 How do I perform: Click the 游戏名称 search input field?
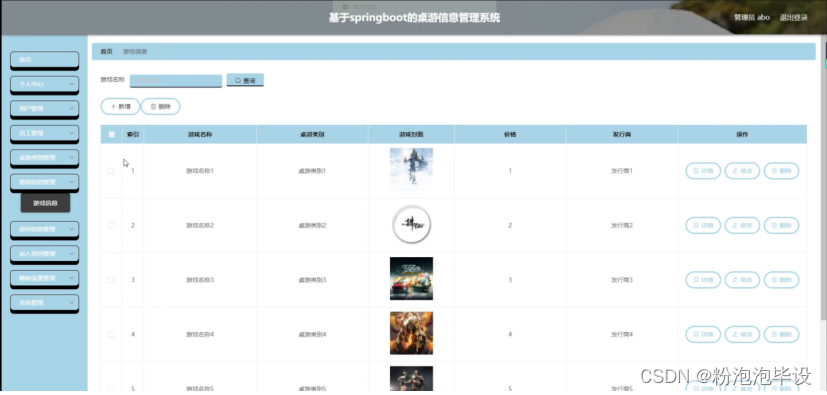point(176,81)
